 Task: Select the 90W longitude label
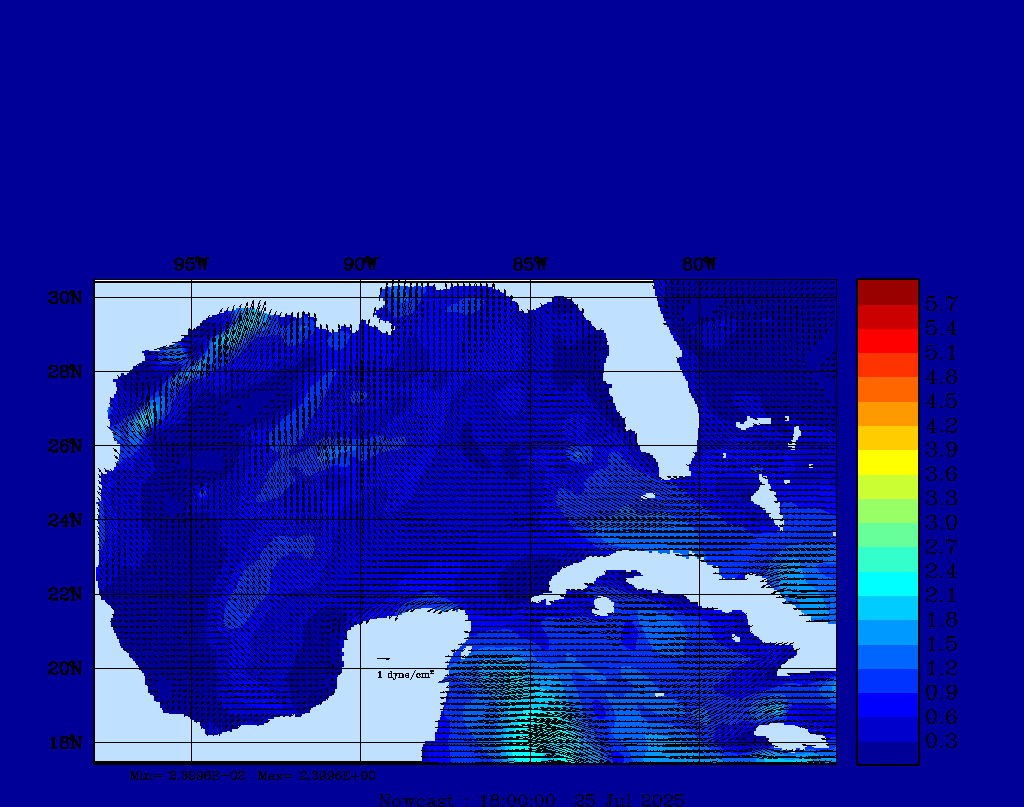click(x=360, y=265)
